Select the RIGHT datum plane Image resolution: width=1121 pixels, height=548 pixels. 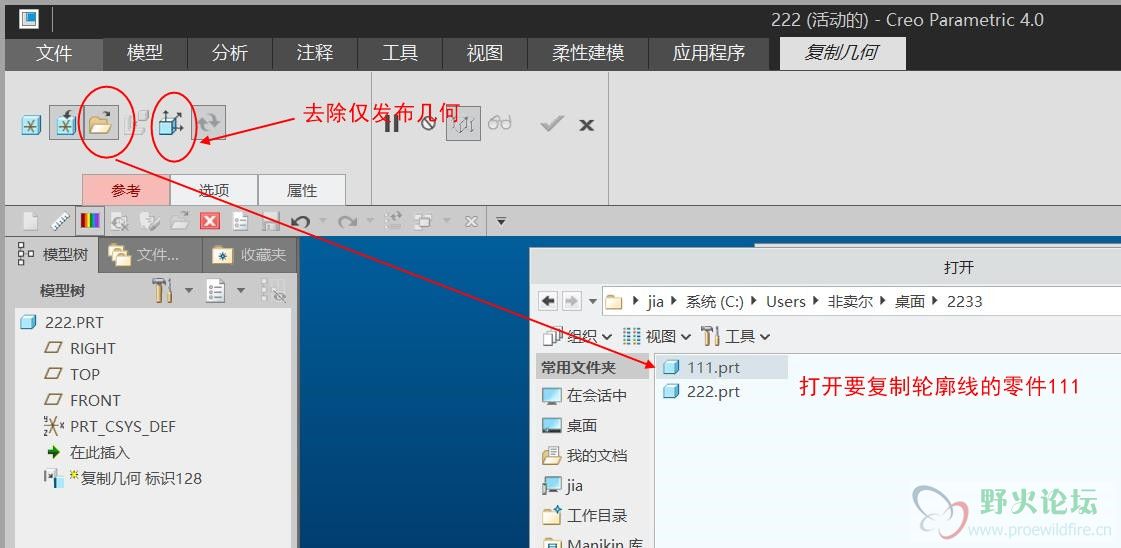click(x=80, y=349)
